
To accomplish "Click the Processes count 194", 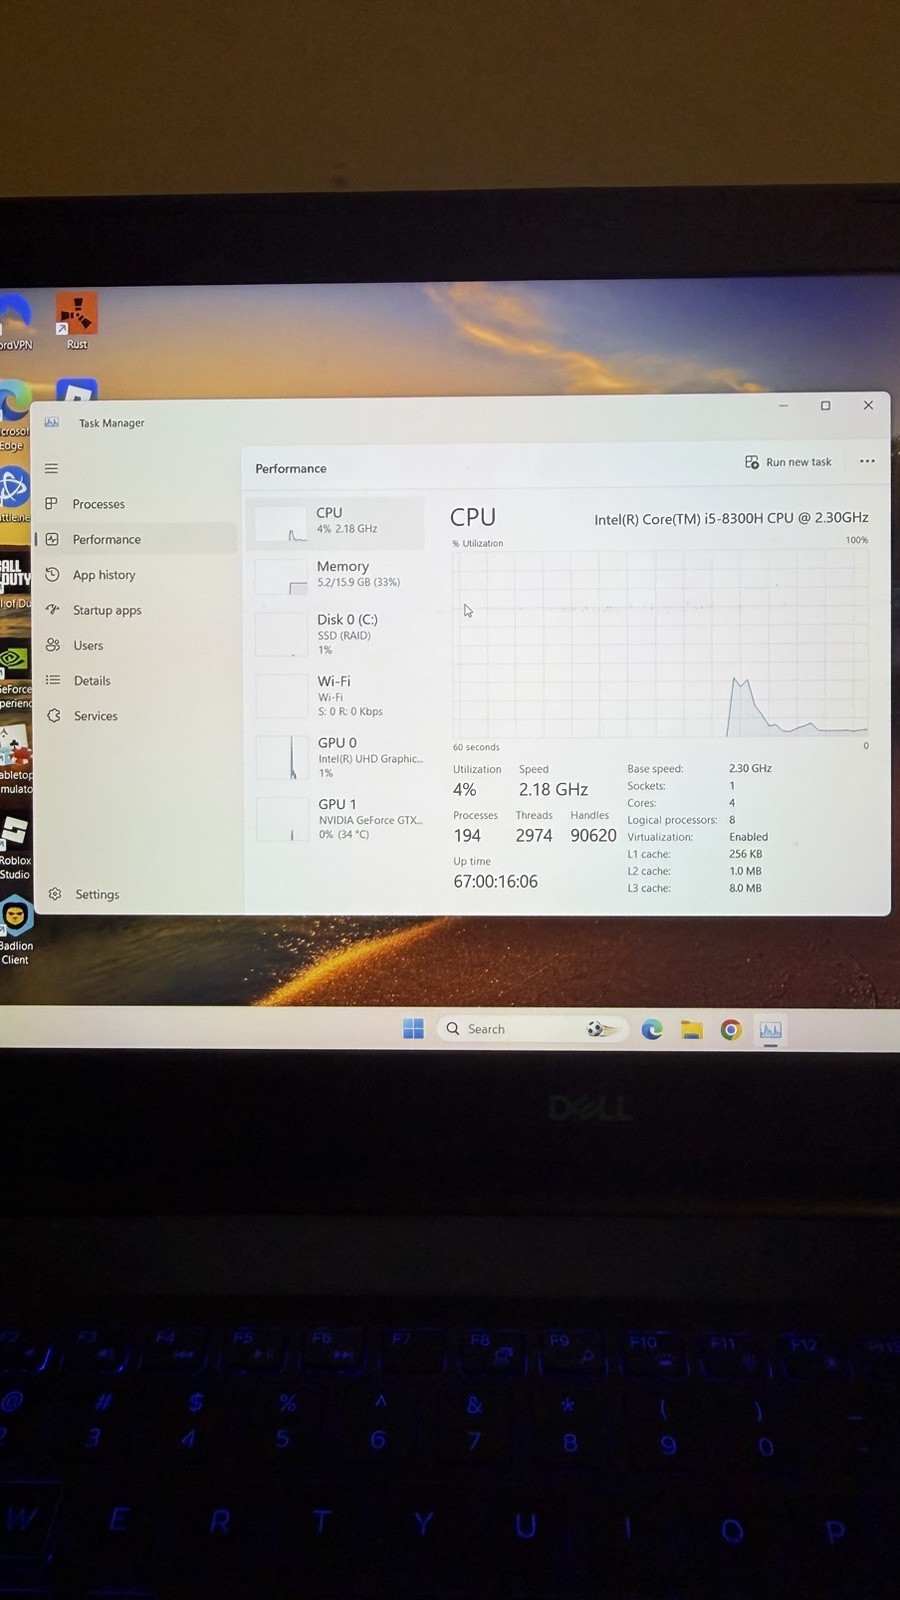I will pos(467,835).
